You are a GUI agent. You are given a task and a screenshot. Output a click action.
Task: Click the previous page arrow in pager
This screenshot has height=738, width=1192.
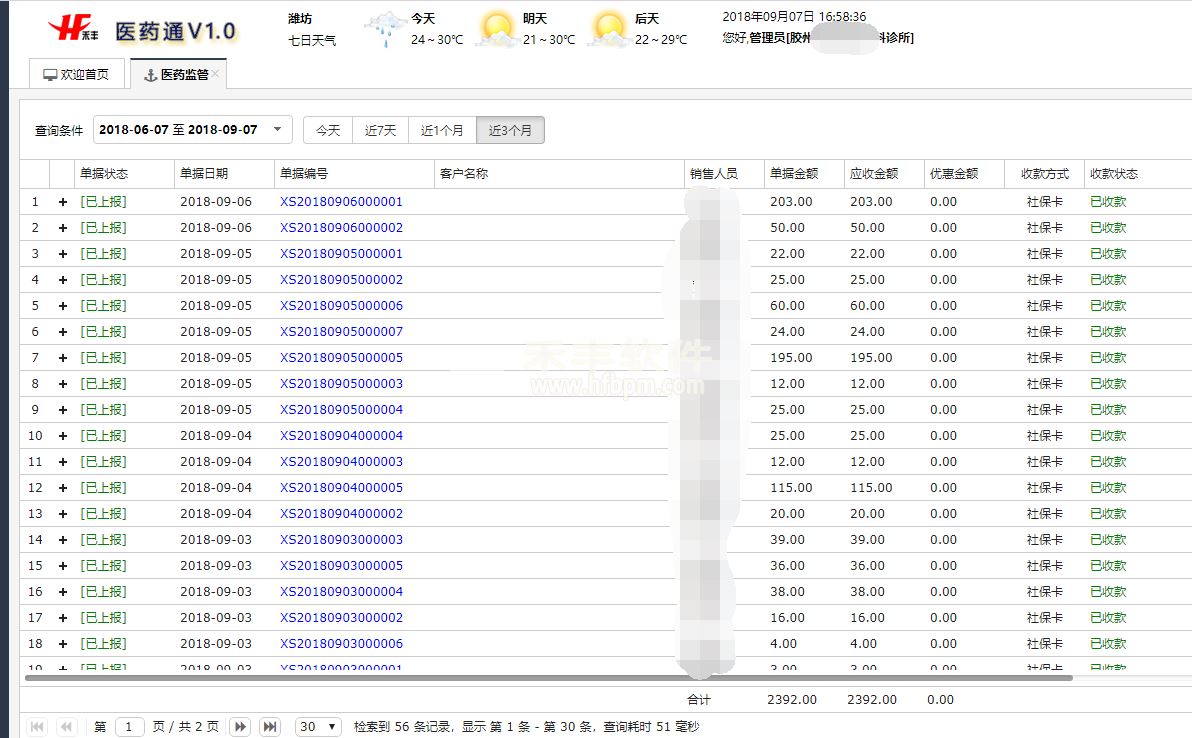pos(67,727)
